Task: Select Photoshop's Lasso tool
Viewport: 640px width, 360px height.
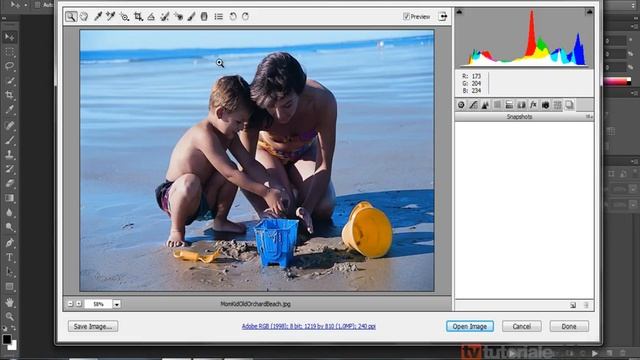Action: click(10, 66)
